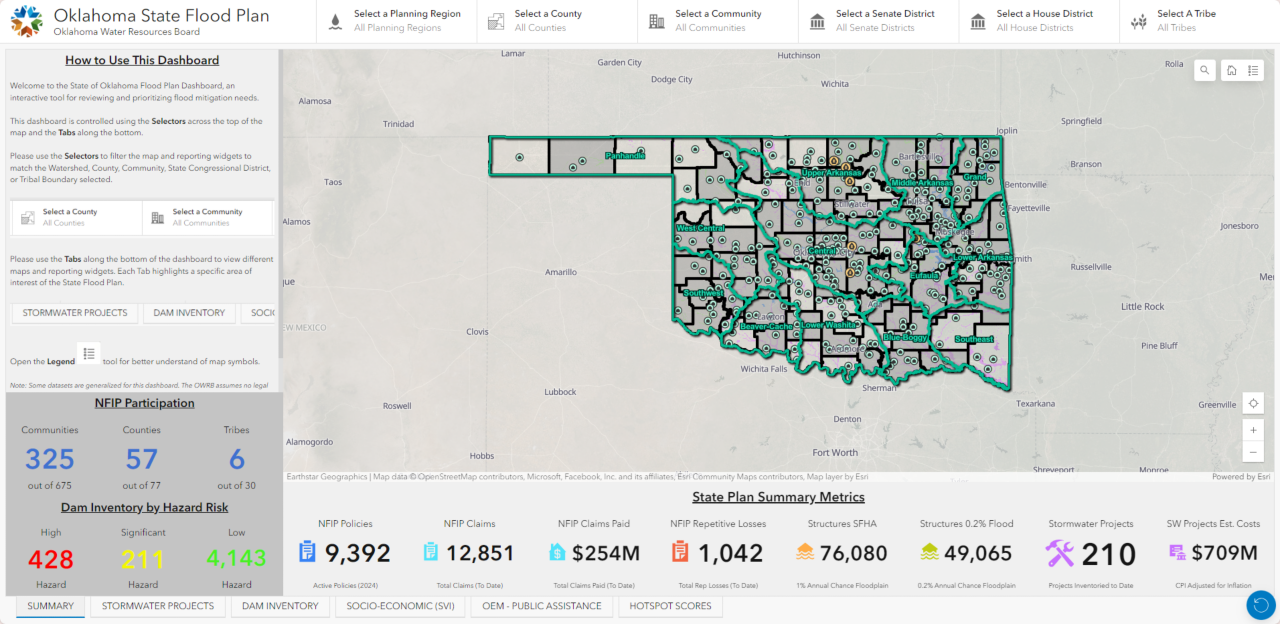Click the Legend icon in the instructions panel
This screenshot has width=1280, height=624.
[89, 353]
